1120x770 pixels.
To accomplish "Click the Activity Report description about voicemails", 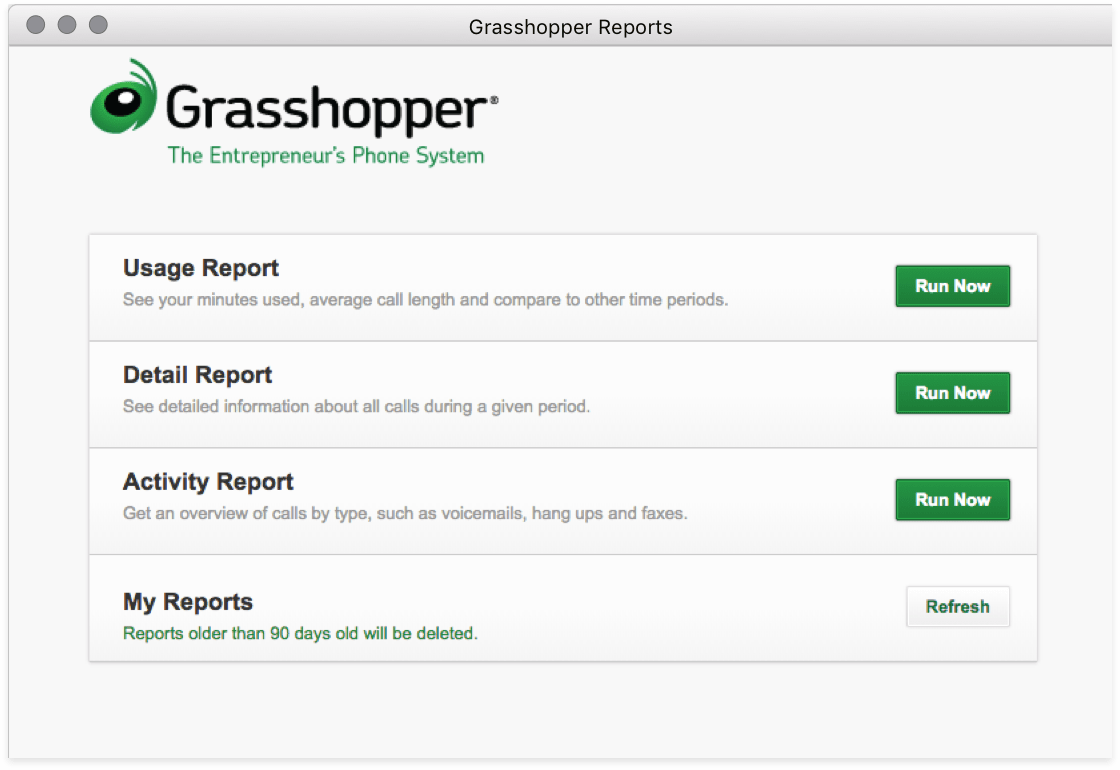I will (x=405, y=514).
